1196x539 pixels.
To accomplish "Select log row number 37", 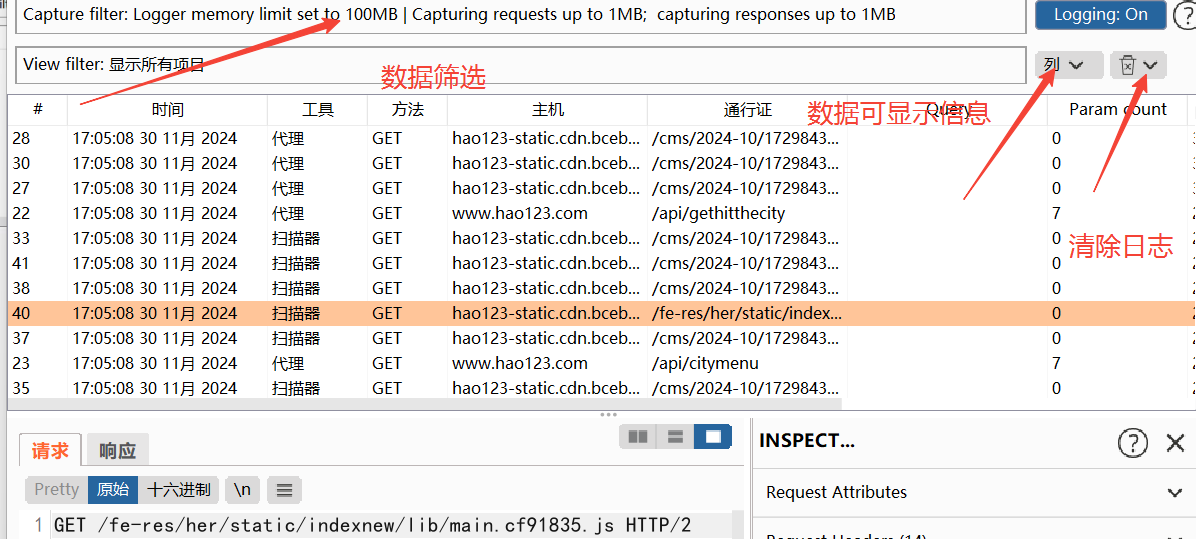I will click(601, 338).
